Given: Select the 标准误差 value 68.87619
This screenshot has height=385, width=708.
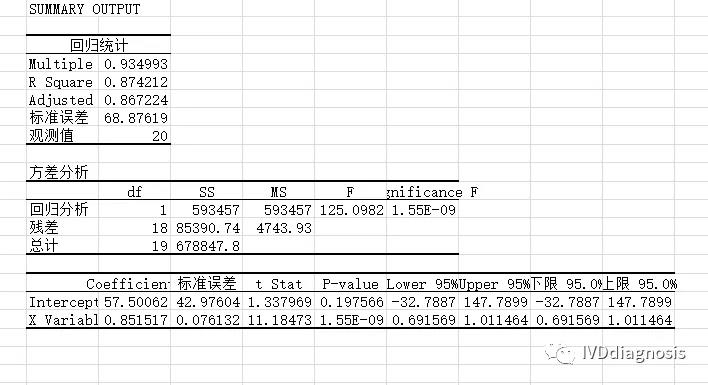Looking at the screenshot, I should point(135,118).
